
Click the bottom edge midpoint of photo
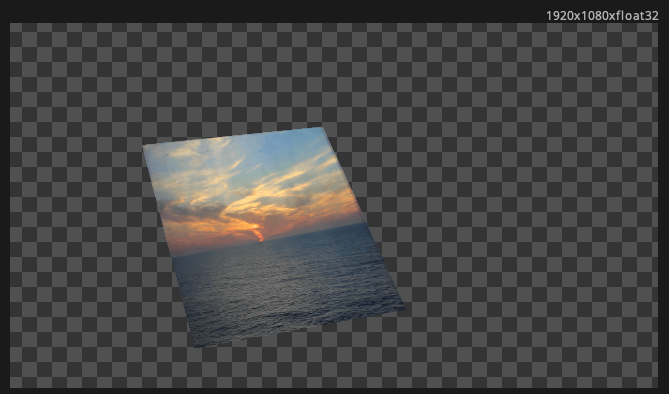point(300,326)
